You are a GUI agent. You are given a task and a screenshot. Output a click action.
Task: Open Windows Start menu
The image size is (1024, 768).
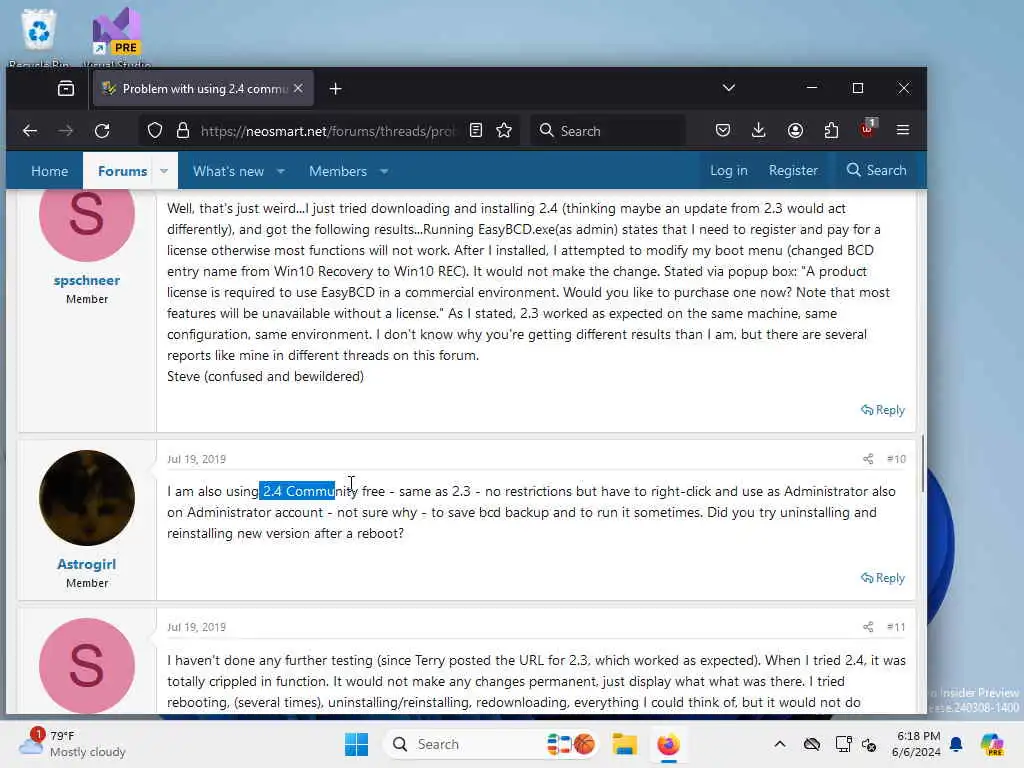coord(357,744)
